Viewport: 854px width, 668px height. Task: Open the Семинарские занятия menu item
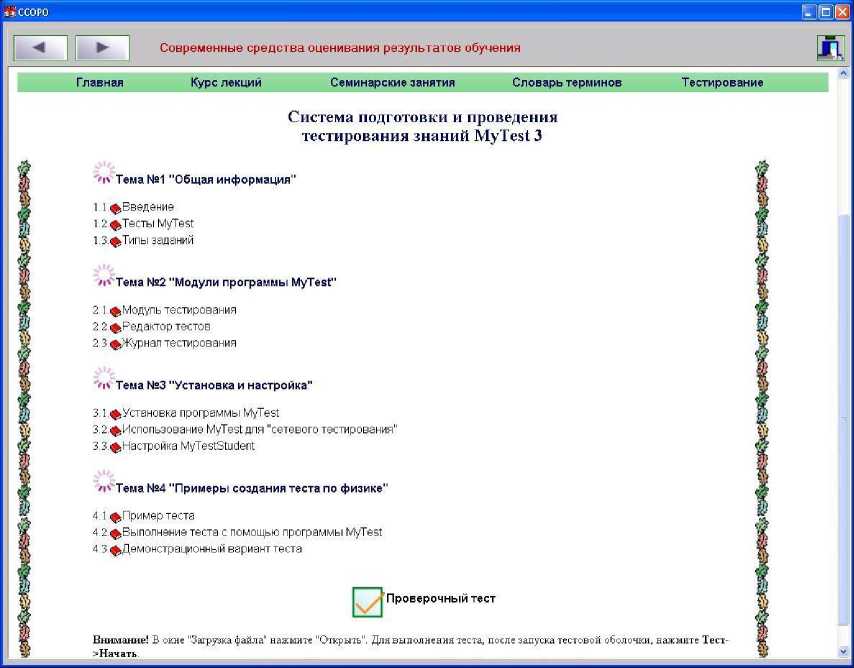pyautogui.click(x=392, y=83)
